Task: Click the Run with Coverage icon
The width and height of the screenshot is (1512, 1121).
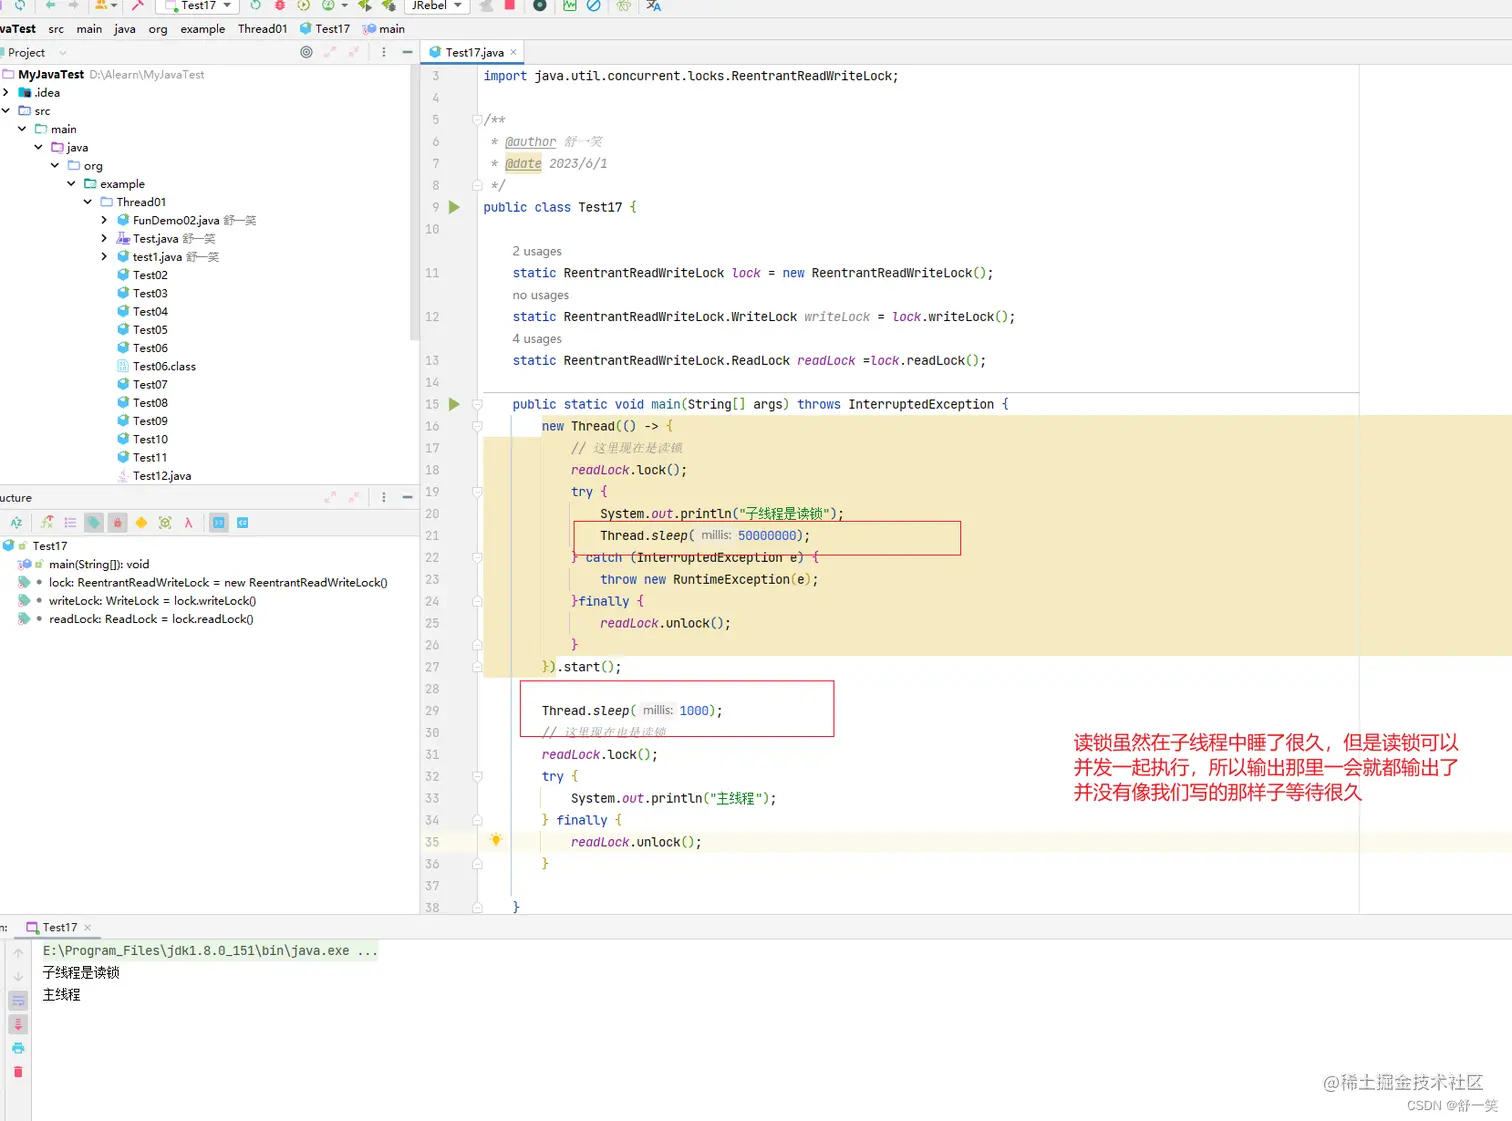Action: (x=303, y=5)
